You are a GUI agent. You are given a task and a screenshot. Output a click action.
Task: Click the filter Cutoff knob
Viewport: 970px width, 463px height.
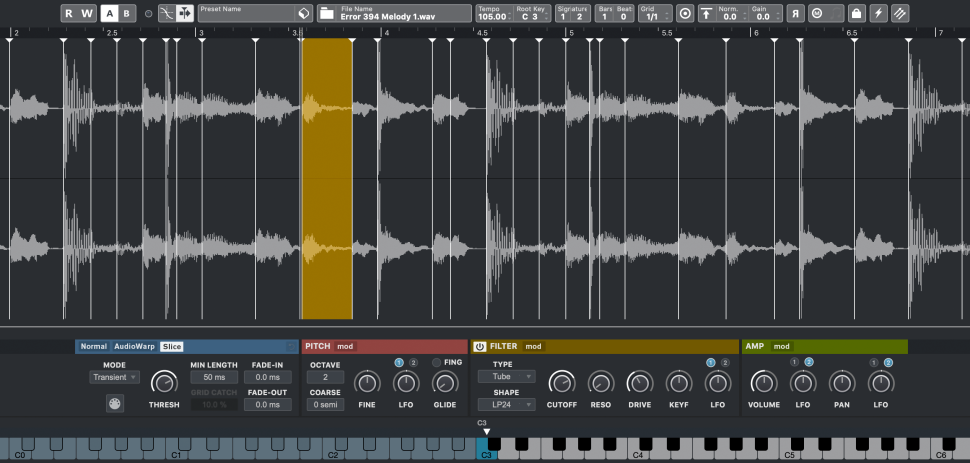(562, 381)
